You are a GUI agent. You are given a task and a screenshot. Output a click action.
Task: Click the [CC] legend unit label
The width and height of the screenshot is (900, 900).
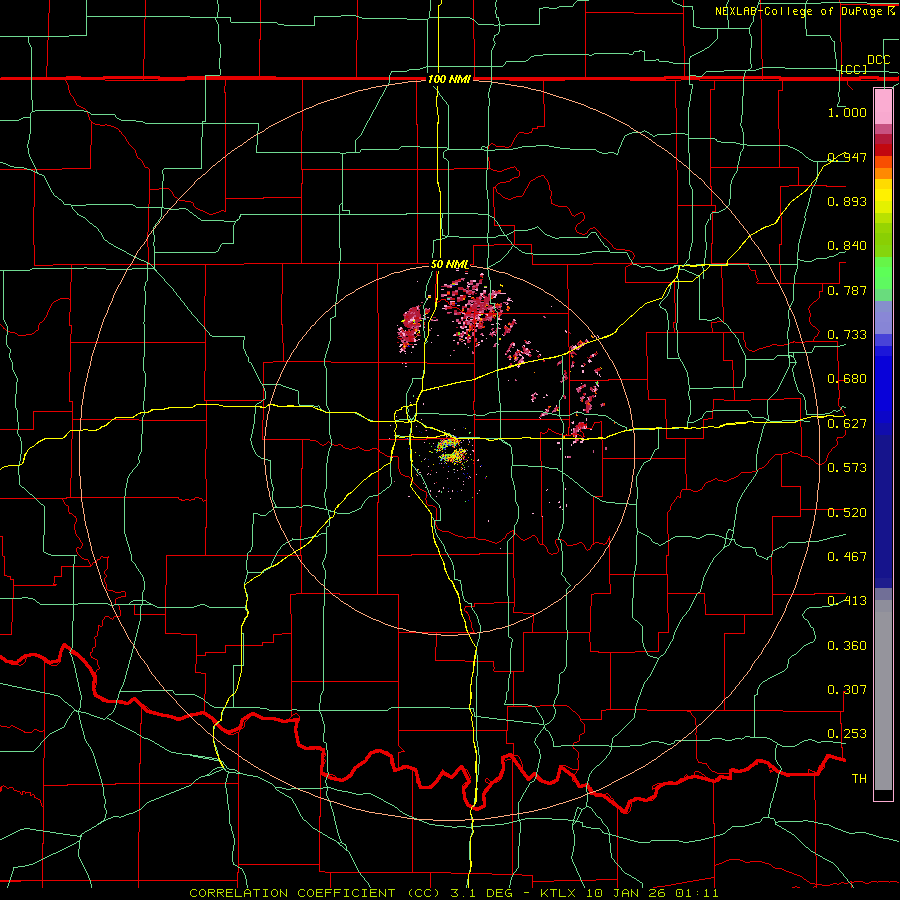coord(854,69)
